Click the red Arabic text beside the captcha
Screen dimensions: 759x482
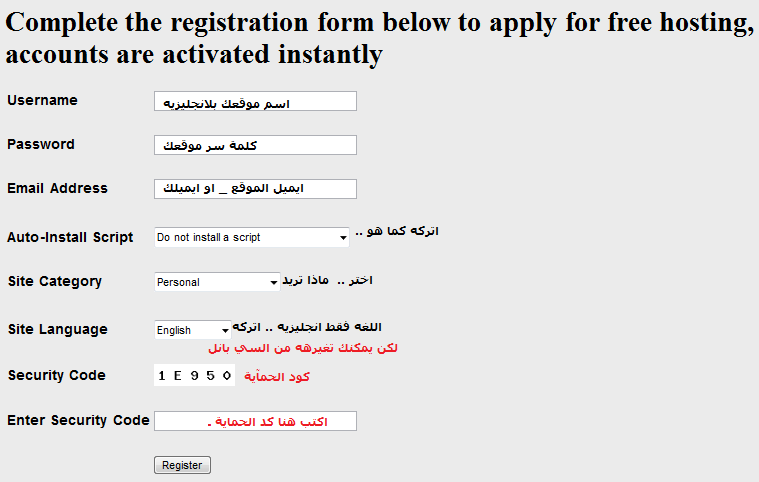(x=277, y=376)
